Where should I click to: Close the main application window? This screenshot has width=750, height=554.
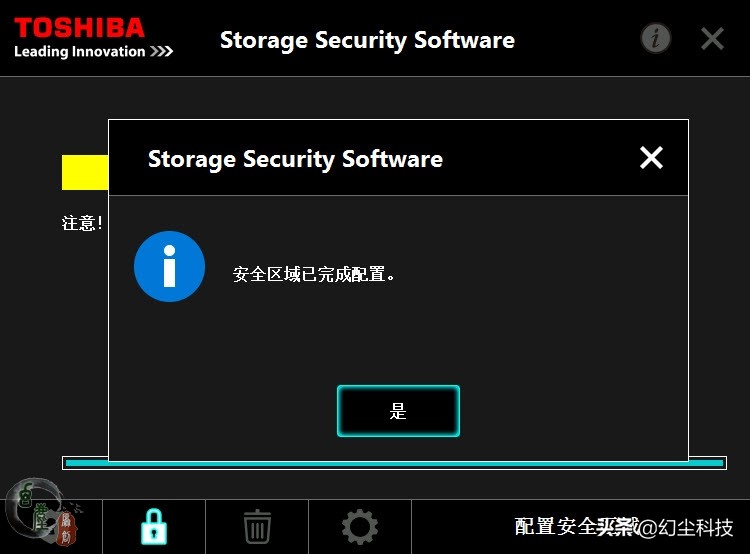pyautogui.click(x=712, y=39)
